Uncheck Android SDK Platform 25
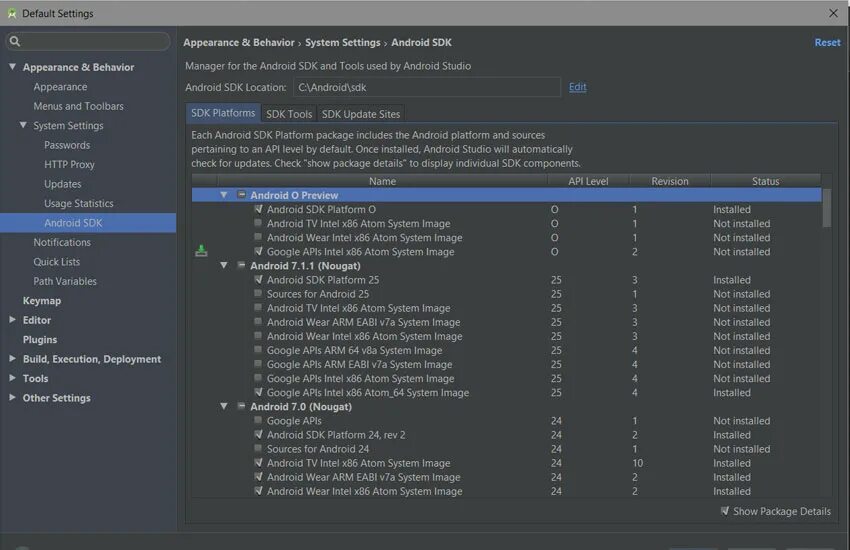Image resolution: width=850 pixels, height=550 pixels. pyautogui.click(x=259, y=279)
